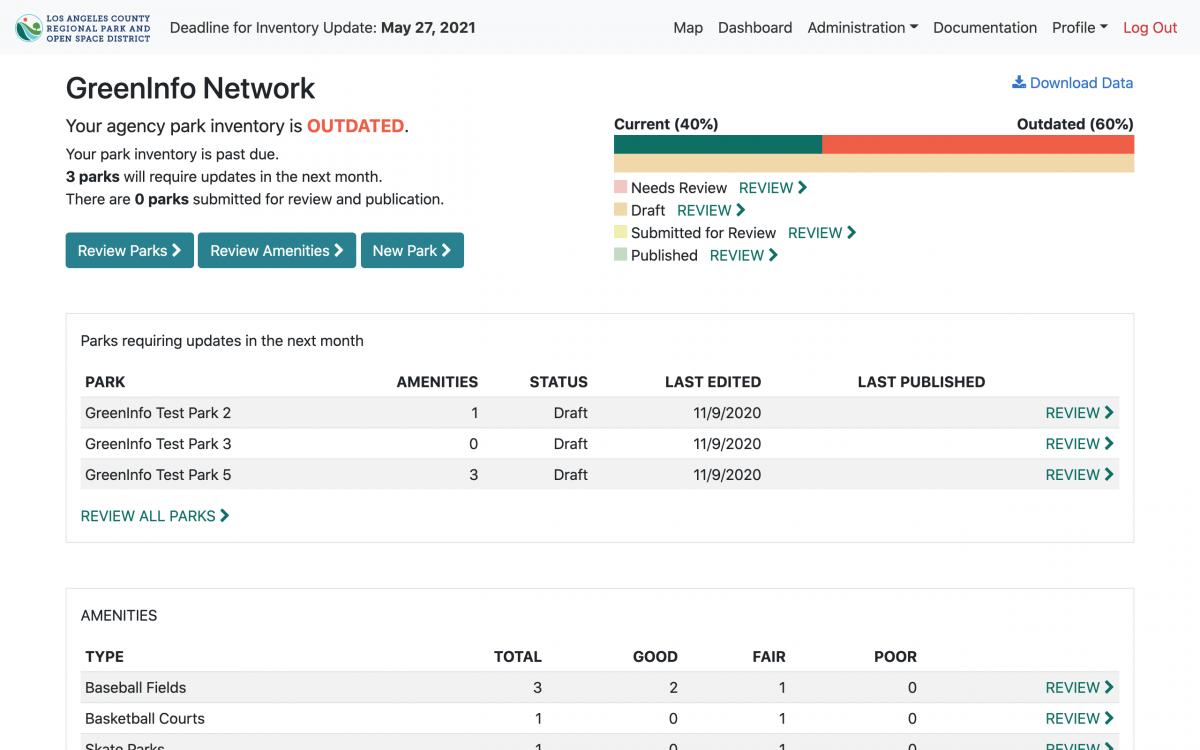Viewport: 1200px width, 750px height.
Task: Click the Basketball Courts row label
Action: click(x=144, y=719)
